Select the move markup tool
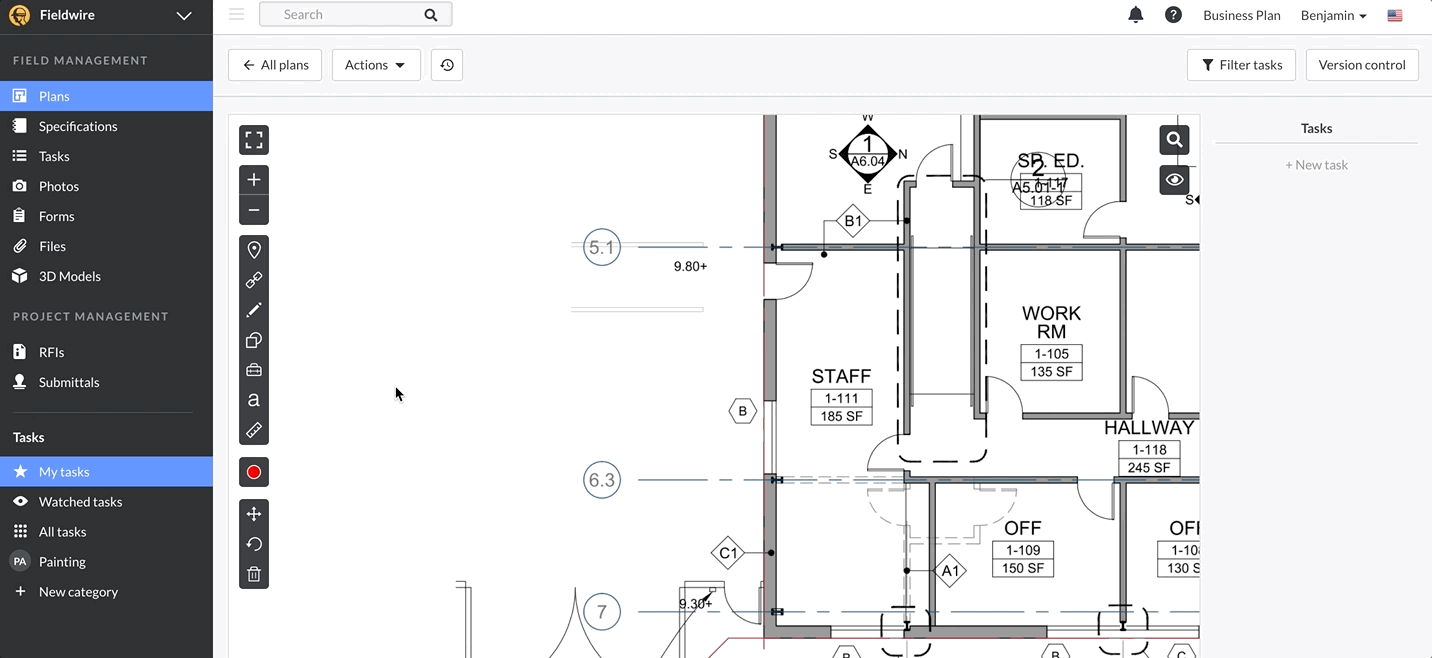The height and width of the screenshot is (658, 1432). [254, 514]
